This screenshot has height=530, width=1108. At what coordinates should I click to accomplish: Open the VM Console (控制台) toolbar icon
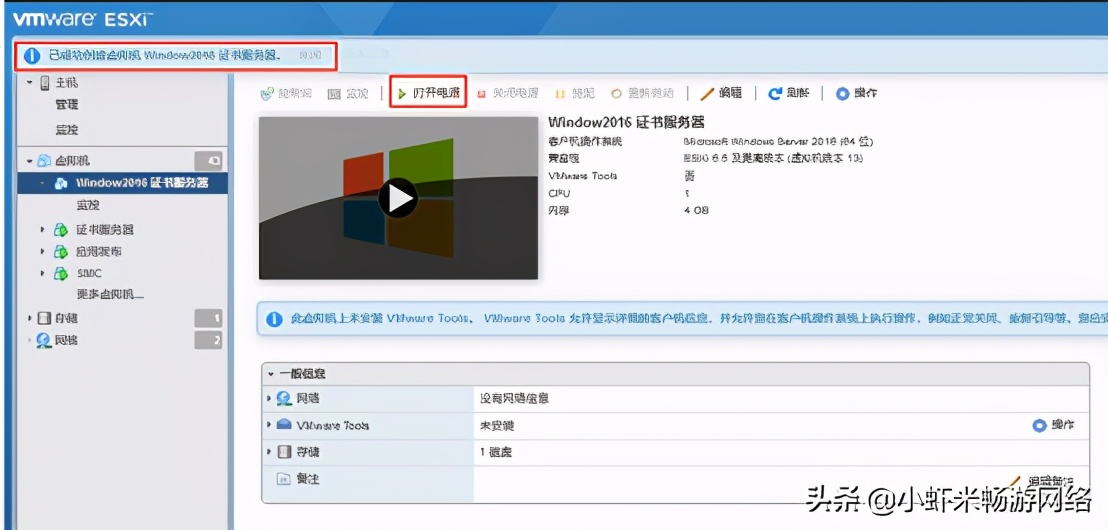pos(267,93)
